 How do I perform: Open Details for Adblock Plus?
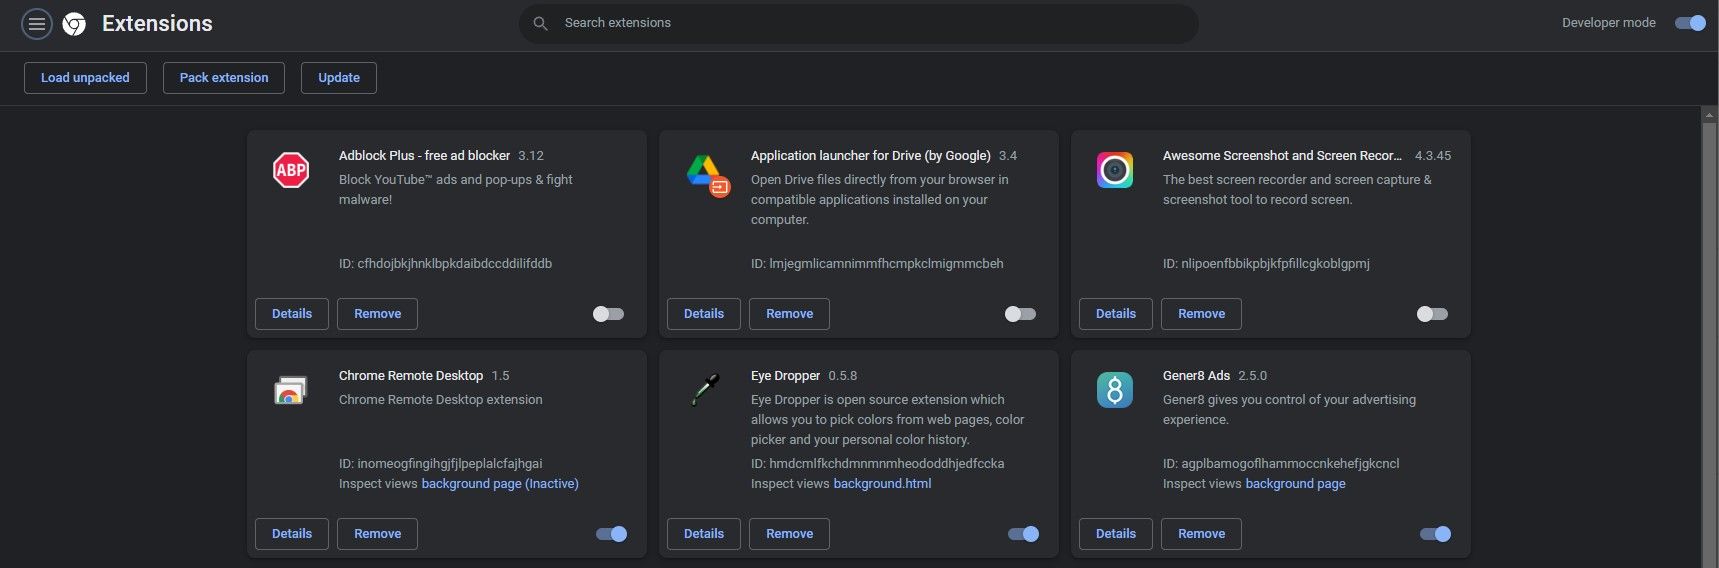click(x=292, y=314)
